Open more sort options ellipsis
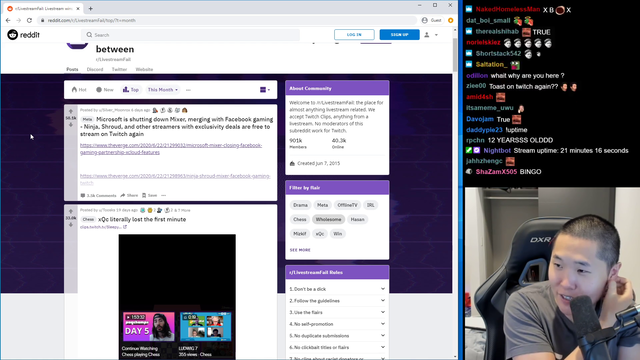The image size is (640, 360). (188, 90)
